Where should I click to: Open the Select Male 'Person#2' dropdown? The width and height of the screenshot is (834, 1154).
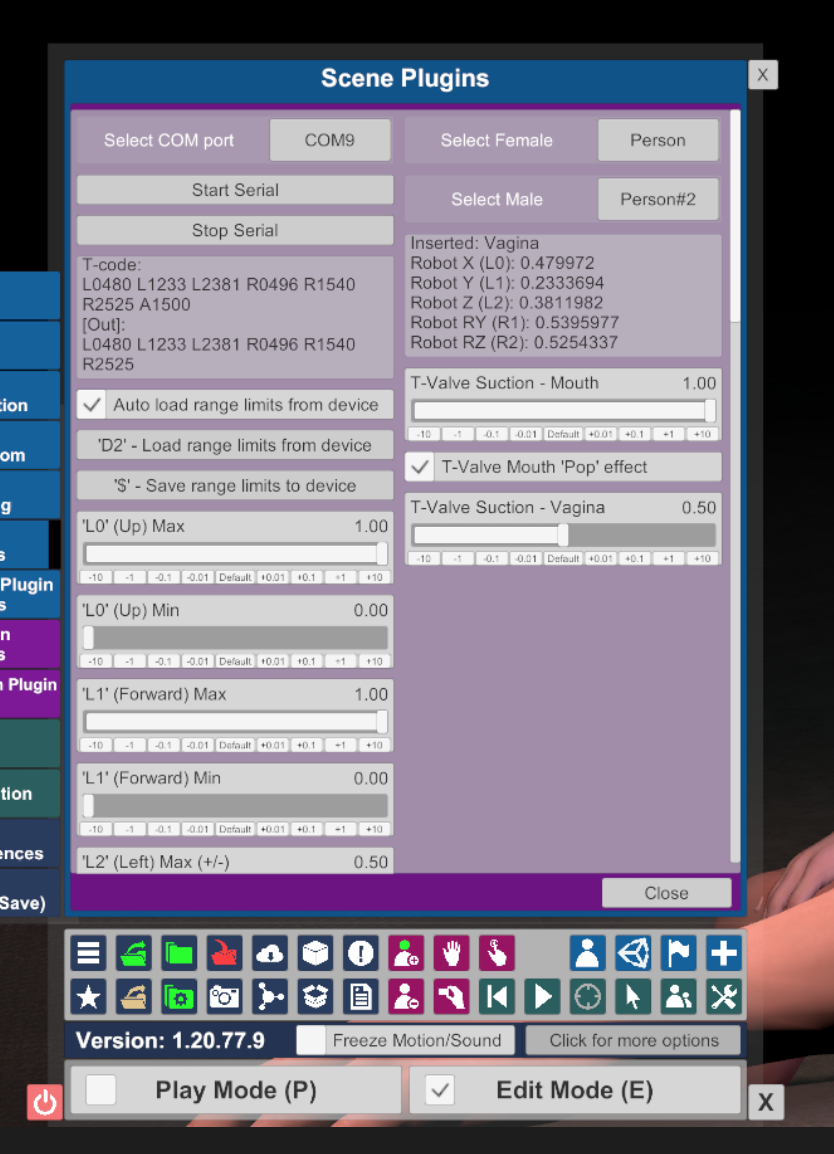pos(658,199)
